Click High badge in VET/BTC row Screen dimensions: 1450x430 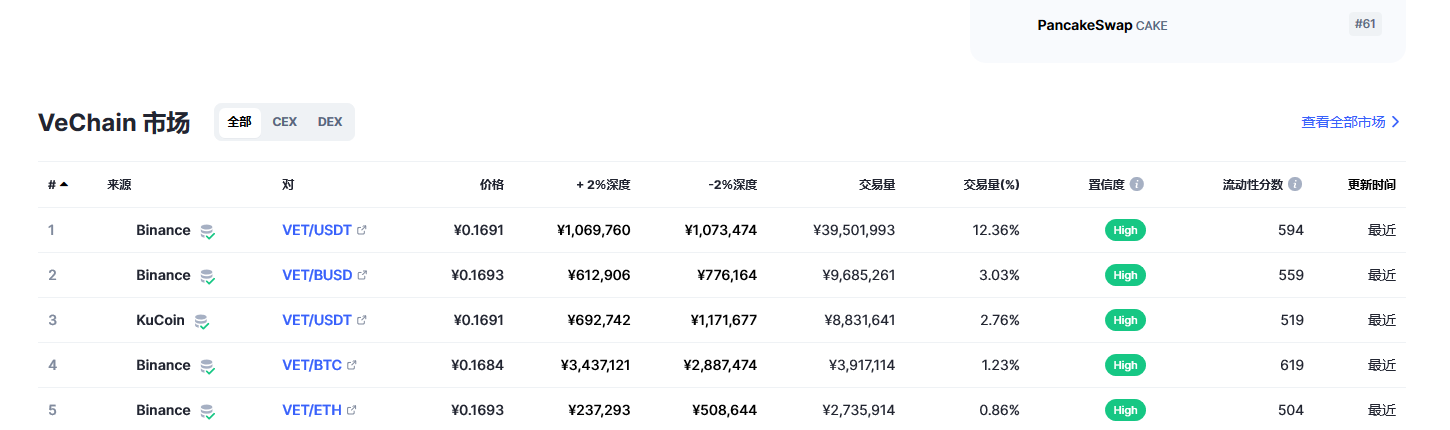point(1125,365)
